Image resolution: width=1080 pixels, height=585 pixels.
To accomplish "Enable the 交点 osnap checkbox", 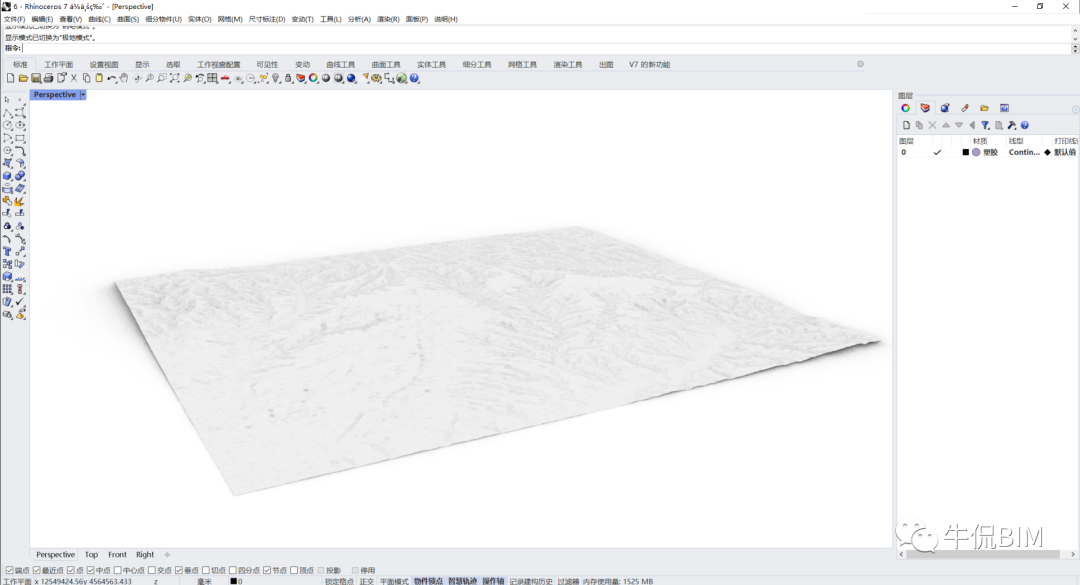I will [152, 571].
